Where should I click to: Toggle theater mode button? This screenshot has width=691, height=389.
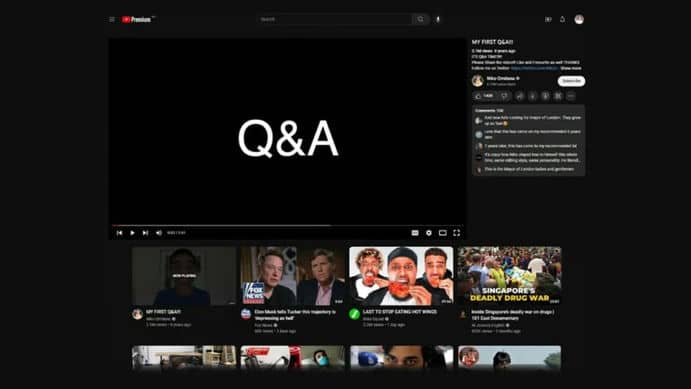(x=442, y=233)
